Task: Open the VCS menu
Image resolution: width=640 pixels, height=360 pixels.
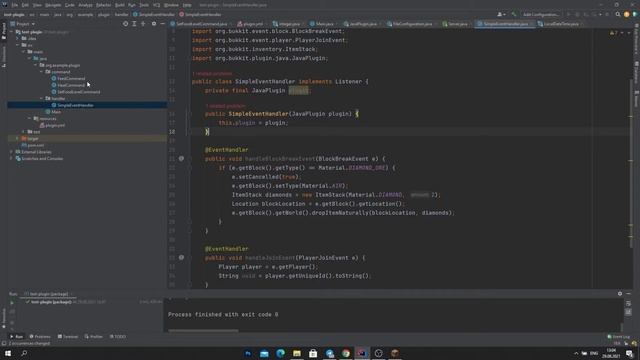Action: (157, 5)
